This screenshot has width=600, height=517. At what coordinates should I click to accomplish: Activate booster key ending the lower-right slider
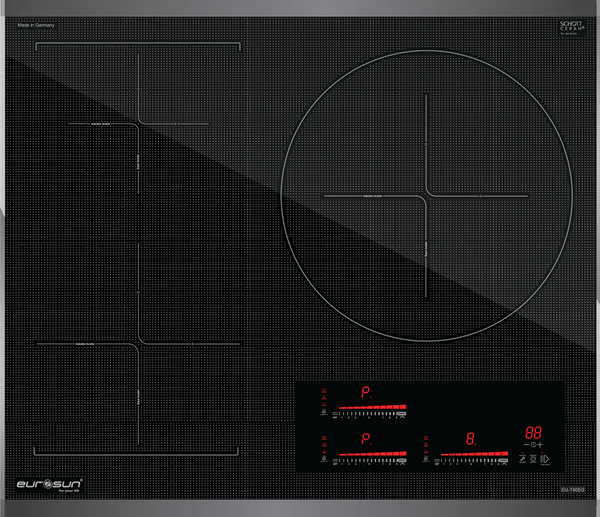pos(503,462)
